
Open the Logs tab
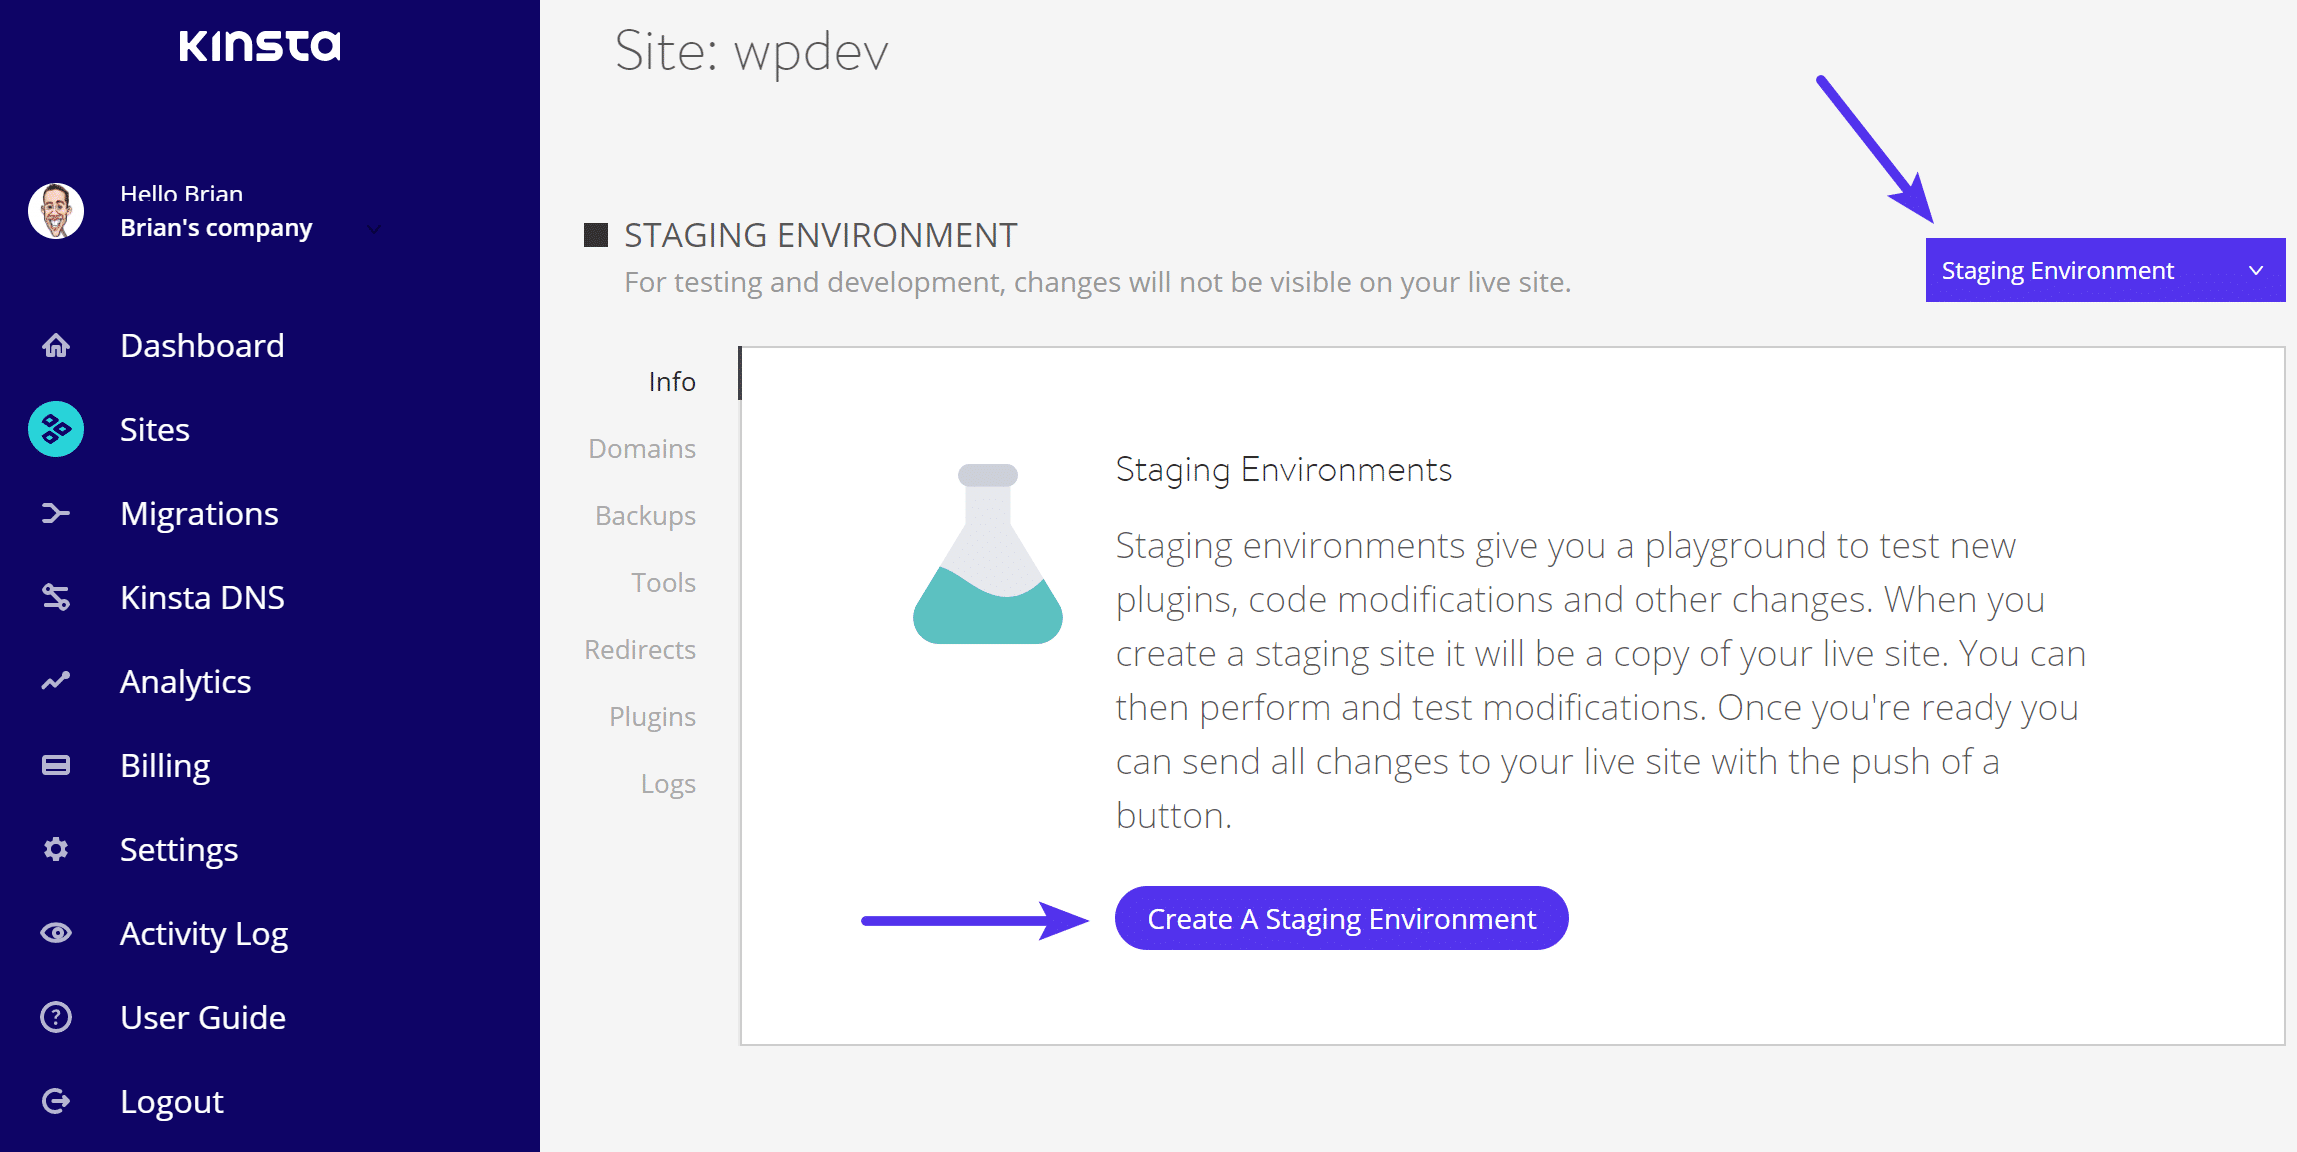[668, 783]
